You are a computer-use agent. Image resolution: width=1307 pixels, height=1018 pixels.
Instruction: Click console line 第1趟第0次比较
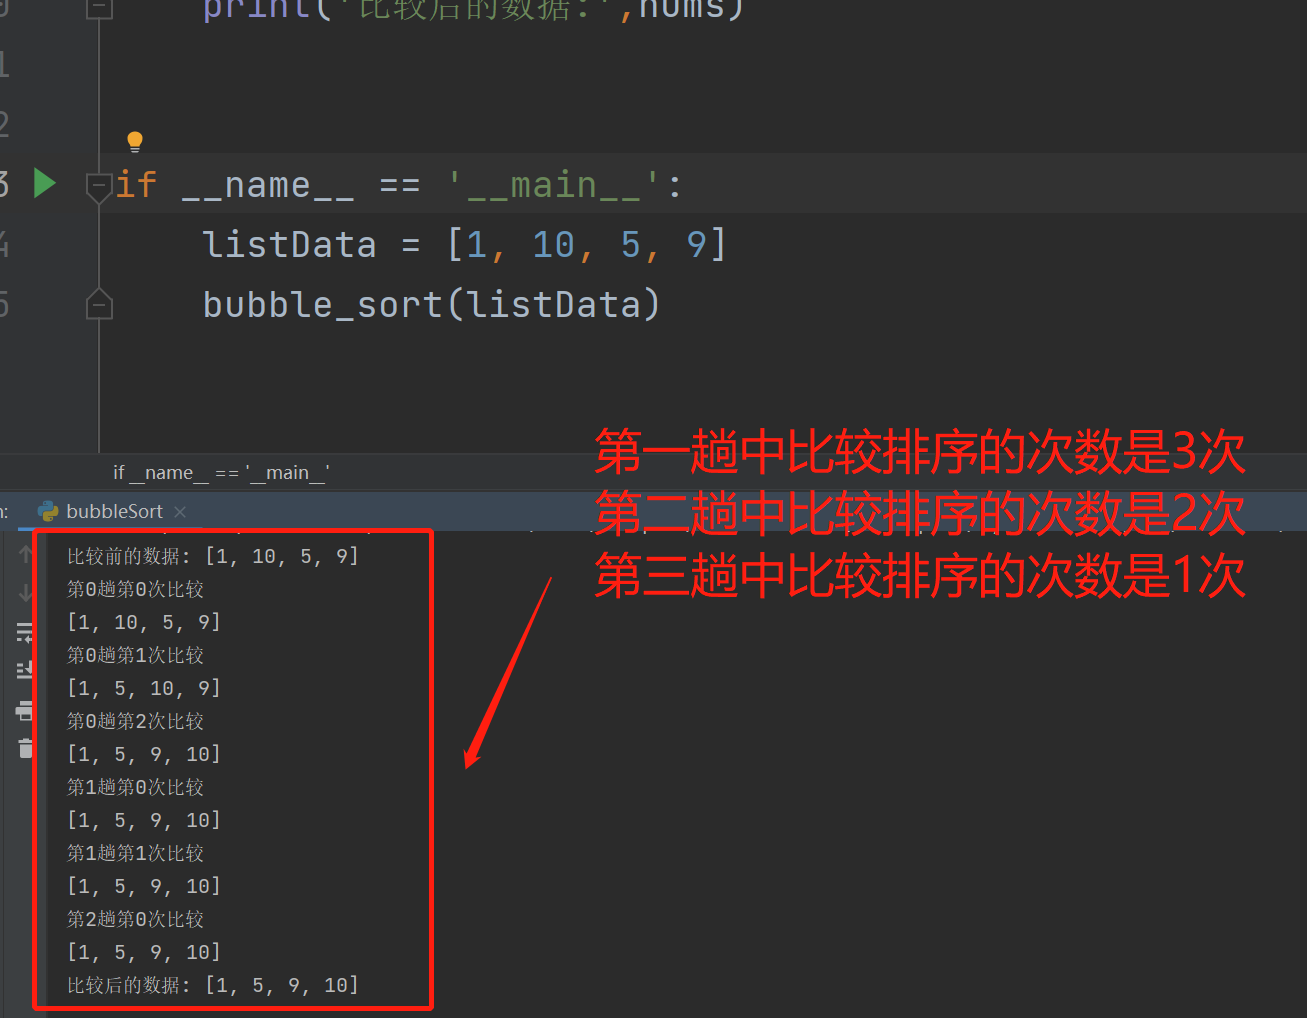point(135,787)
